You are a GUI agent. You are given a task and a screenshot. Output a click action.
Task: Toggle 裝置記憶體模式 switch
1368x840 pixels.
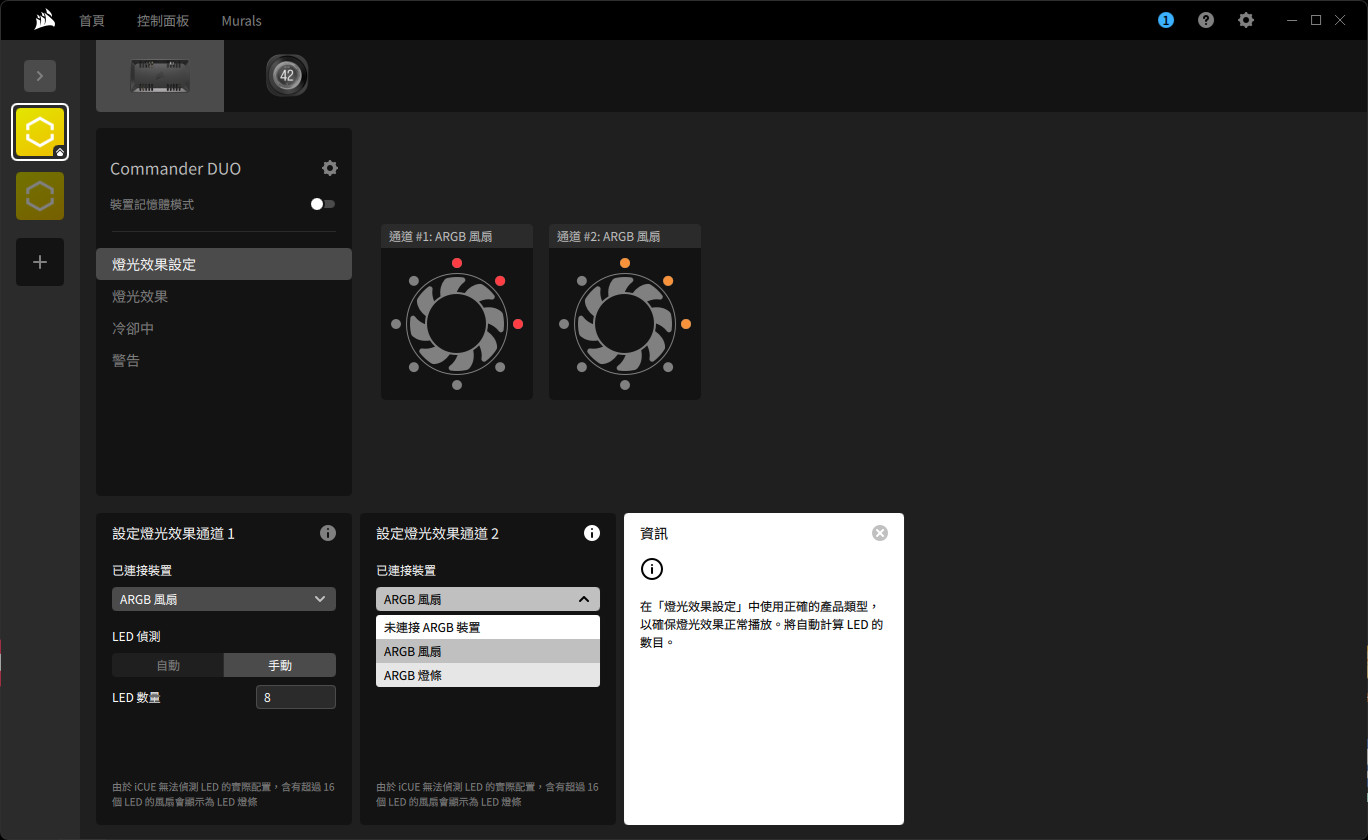(322, 204)
